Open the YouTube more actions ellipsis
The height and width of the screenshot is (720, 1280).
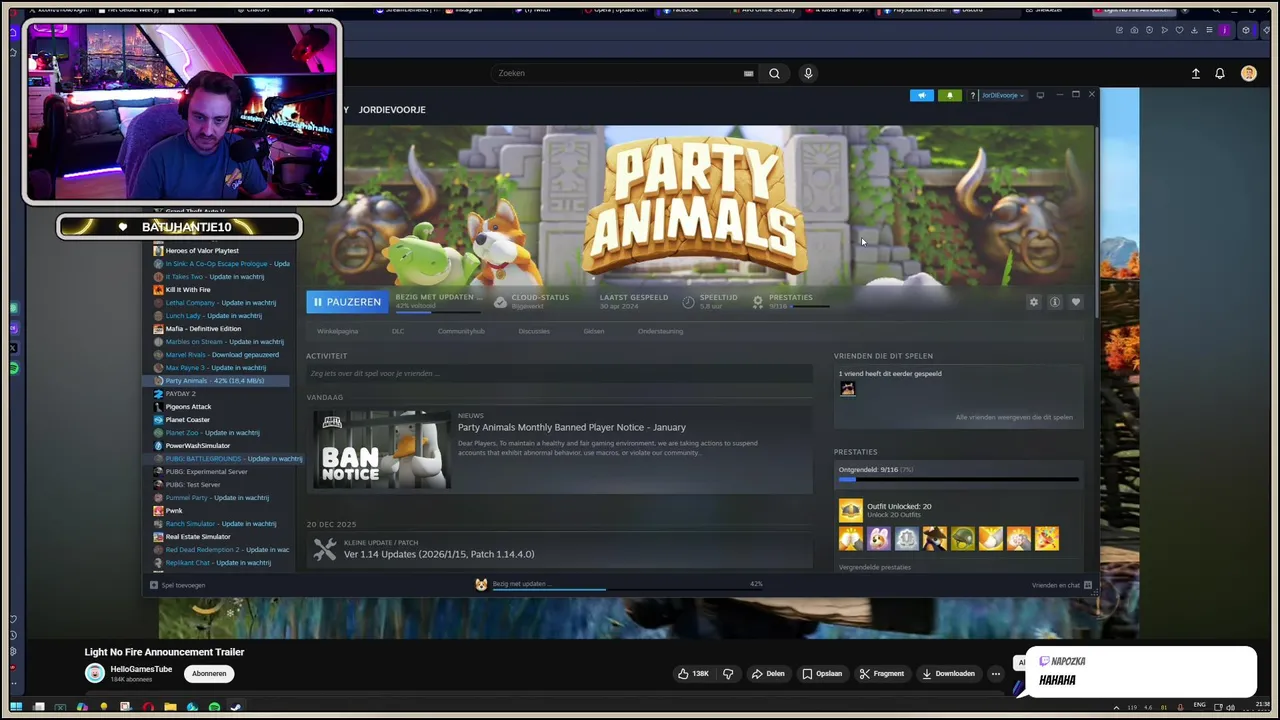tap(995, 674)
